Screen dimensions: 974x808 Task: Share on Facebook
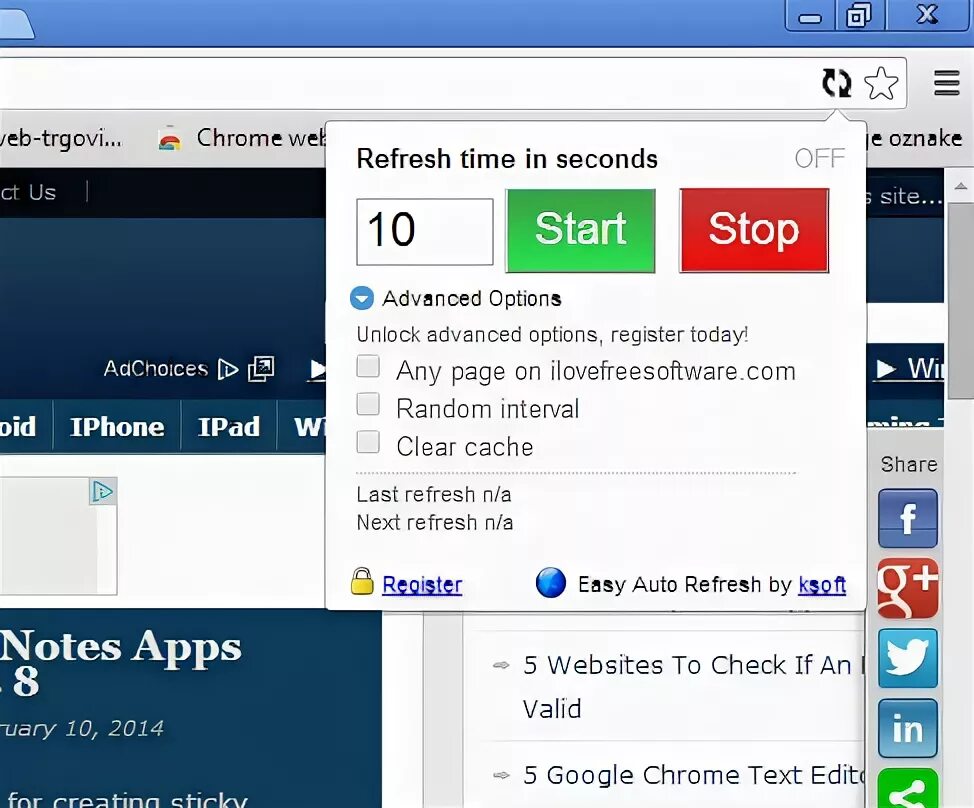pos(908,518)
